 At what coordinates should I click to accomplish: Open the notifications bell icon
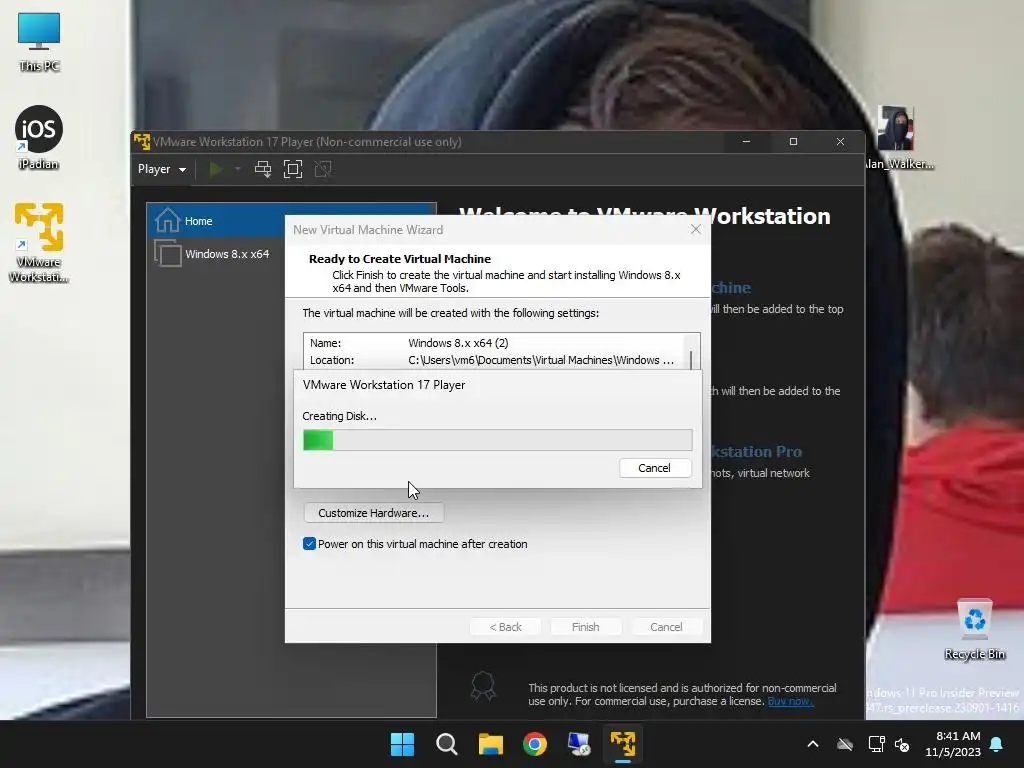point(997,744)
